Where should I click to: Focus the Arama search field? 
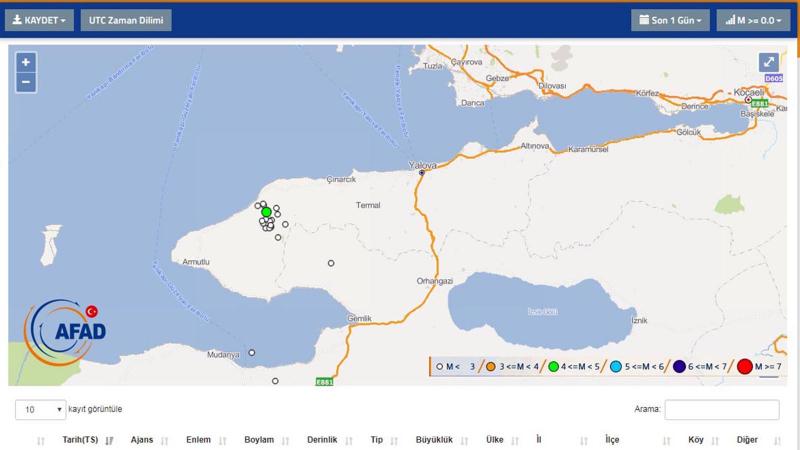[721, 410]
